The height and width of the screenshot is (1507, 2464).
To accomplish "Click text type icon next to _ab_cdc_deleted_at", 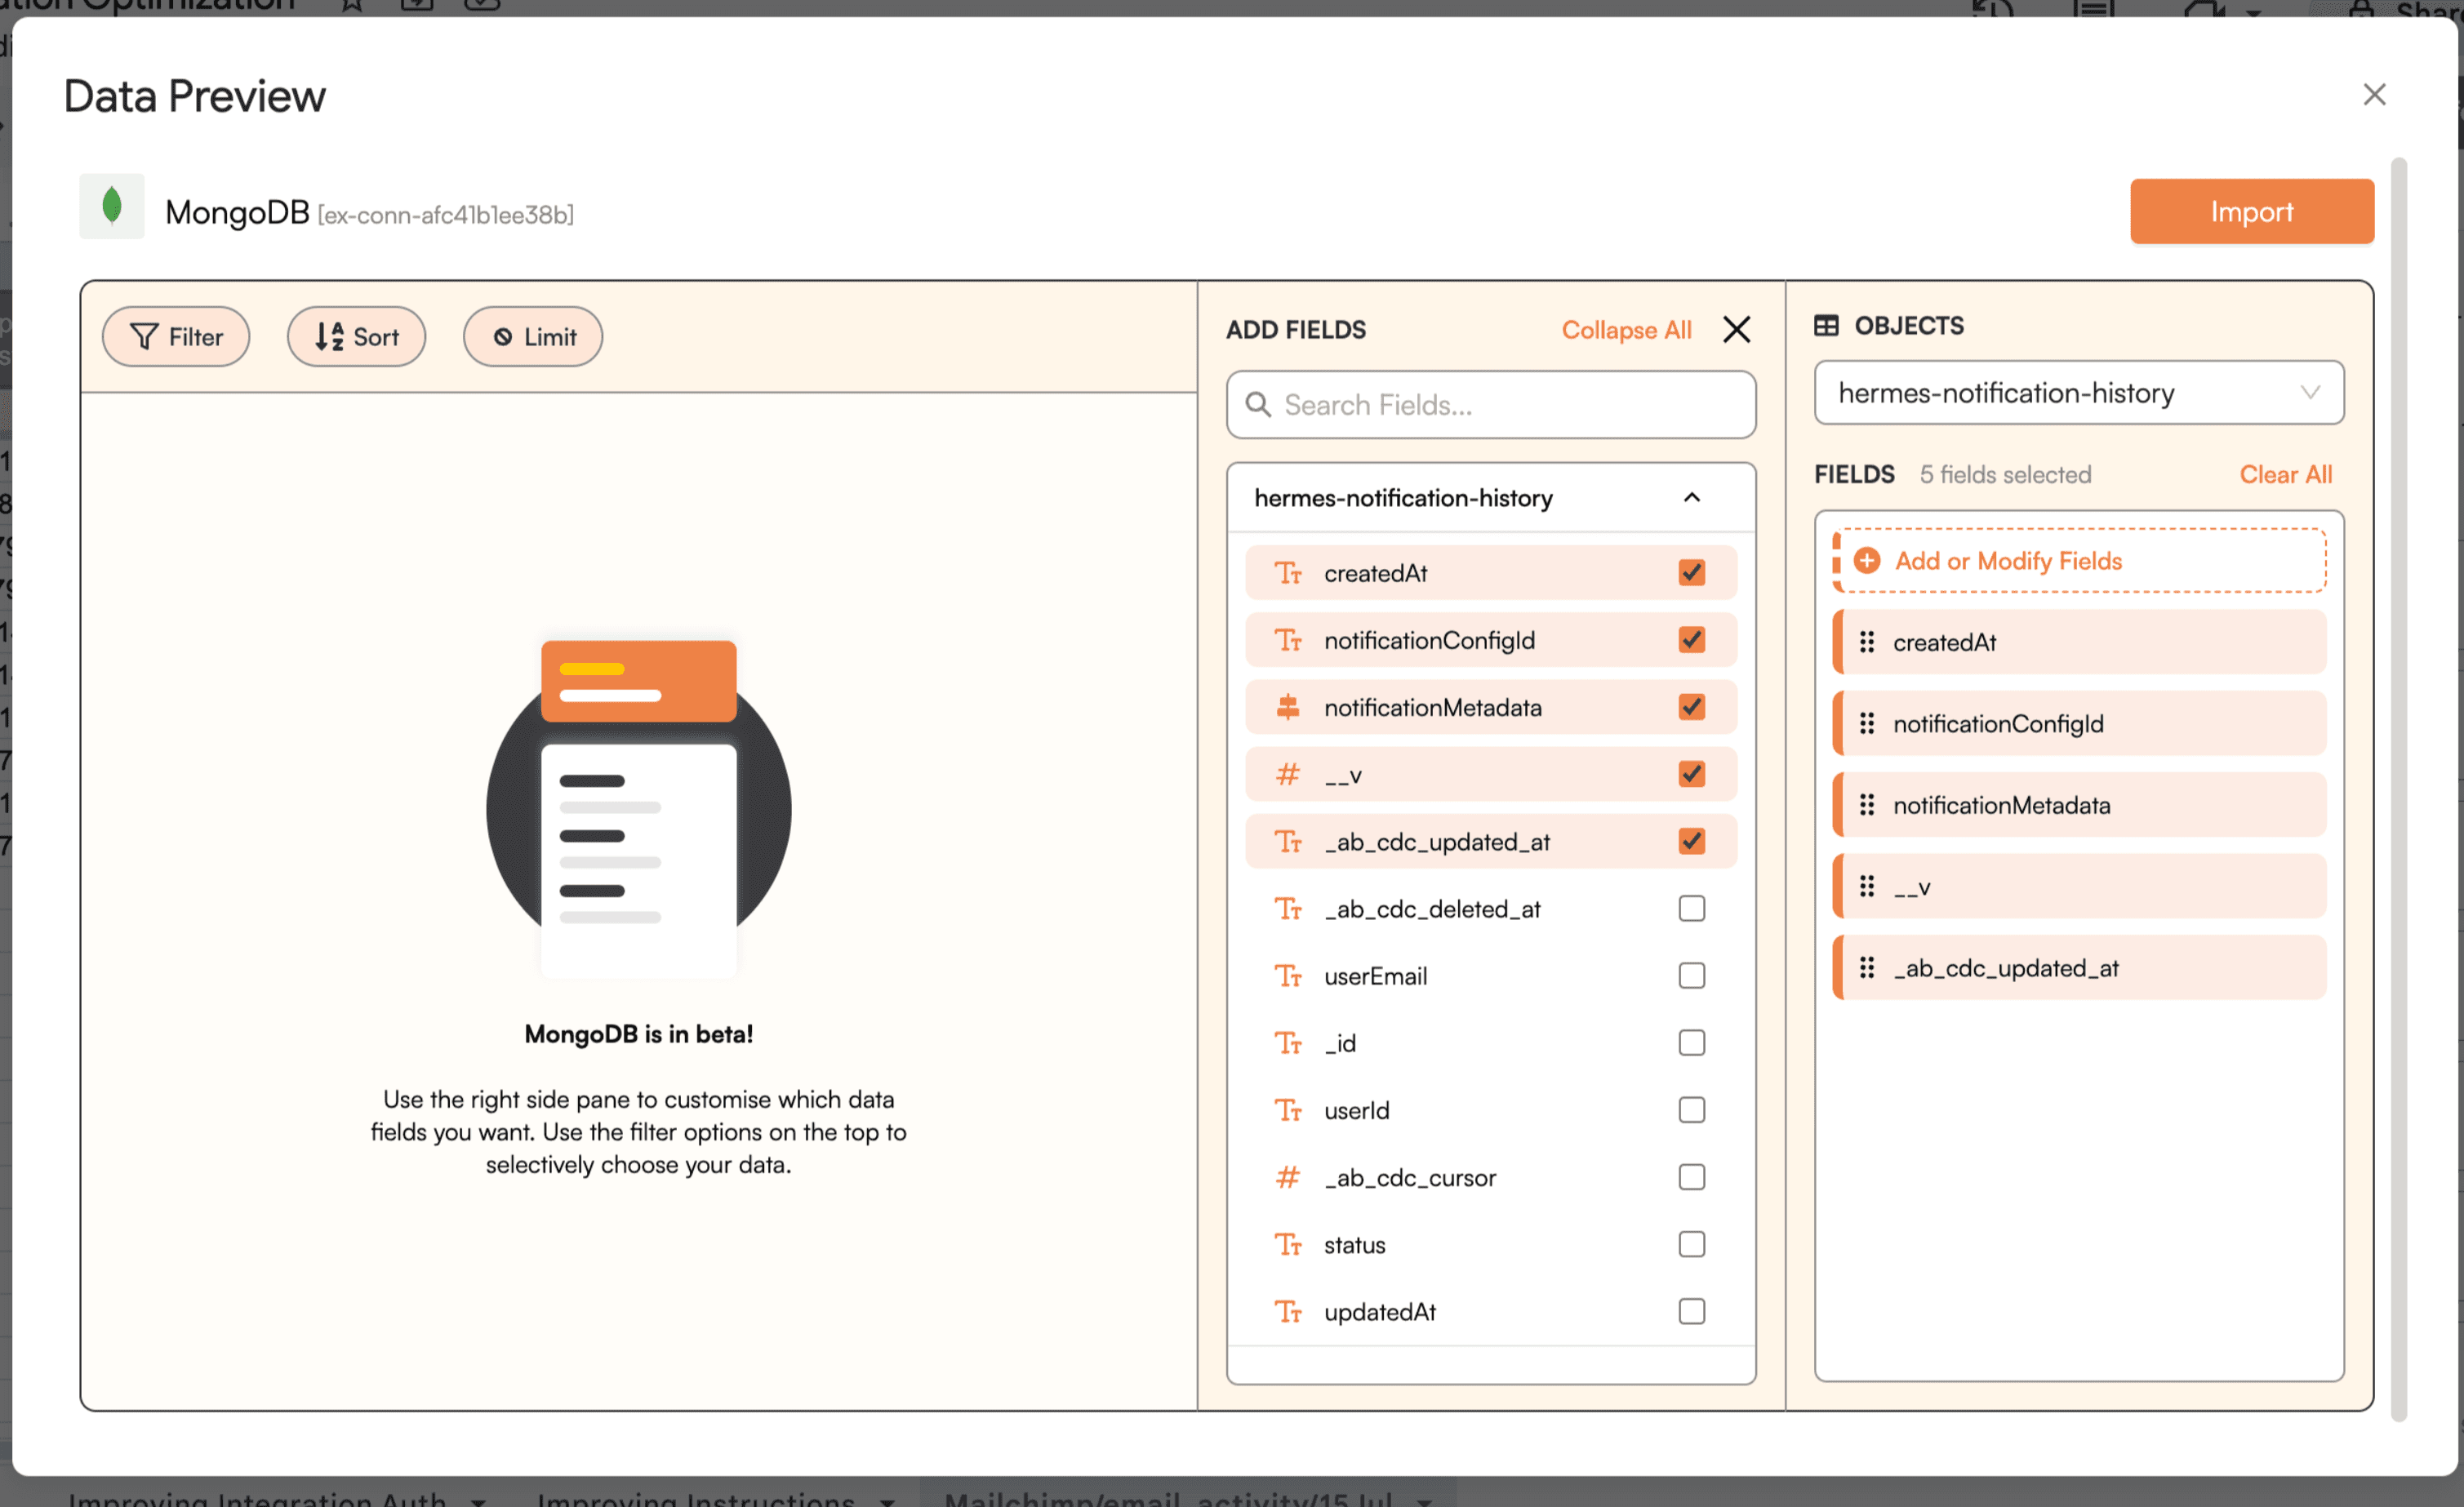I will [x=1288, y=909].
